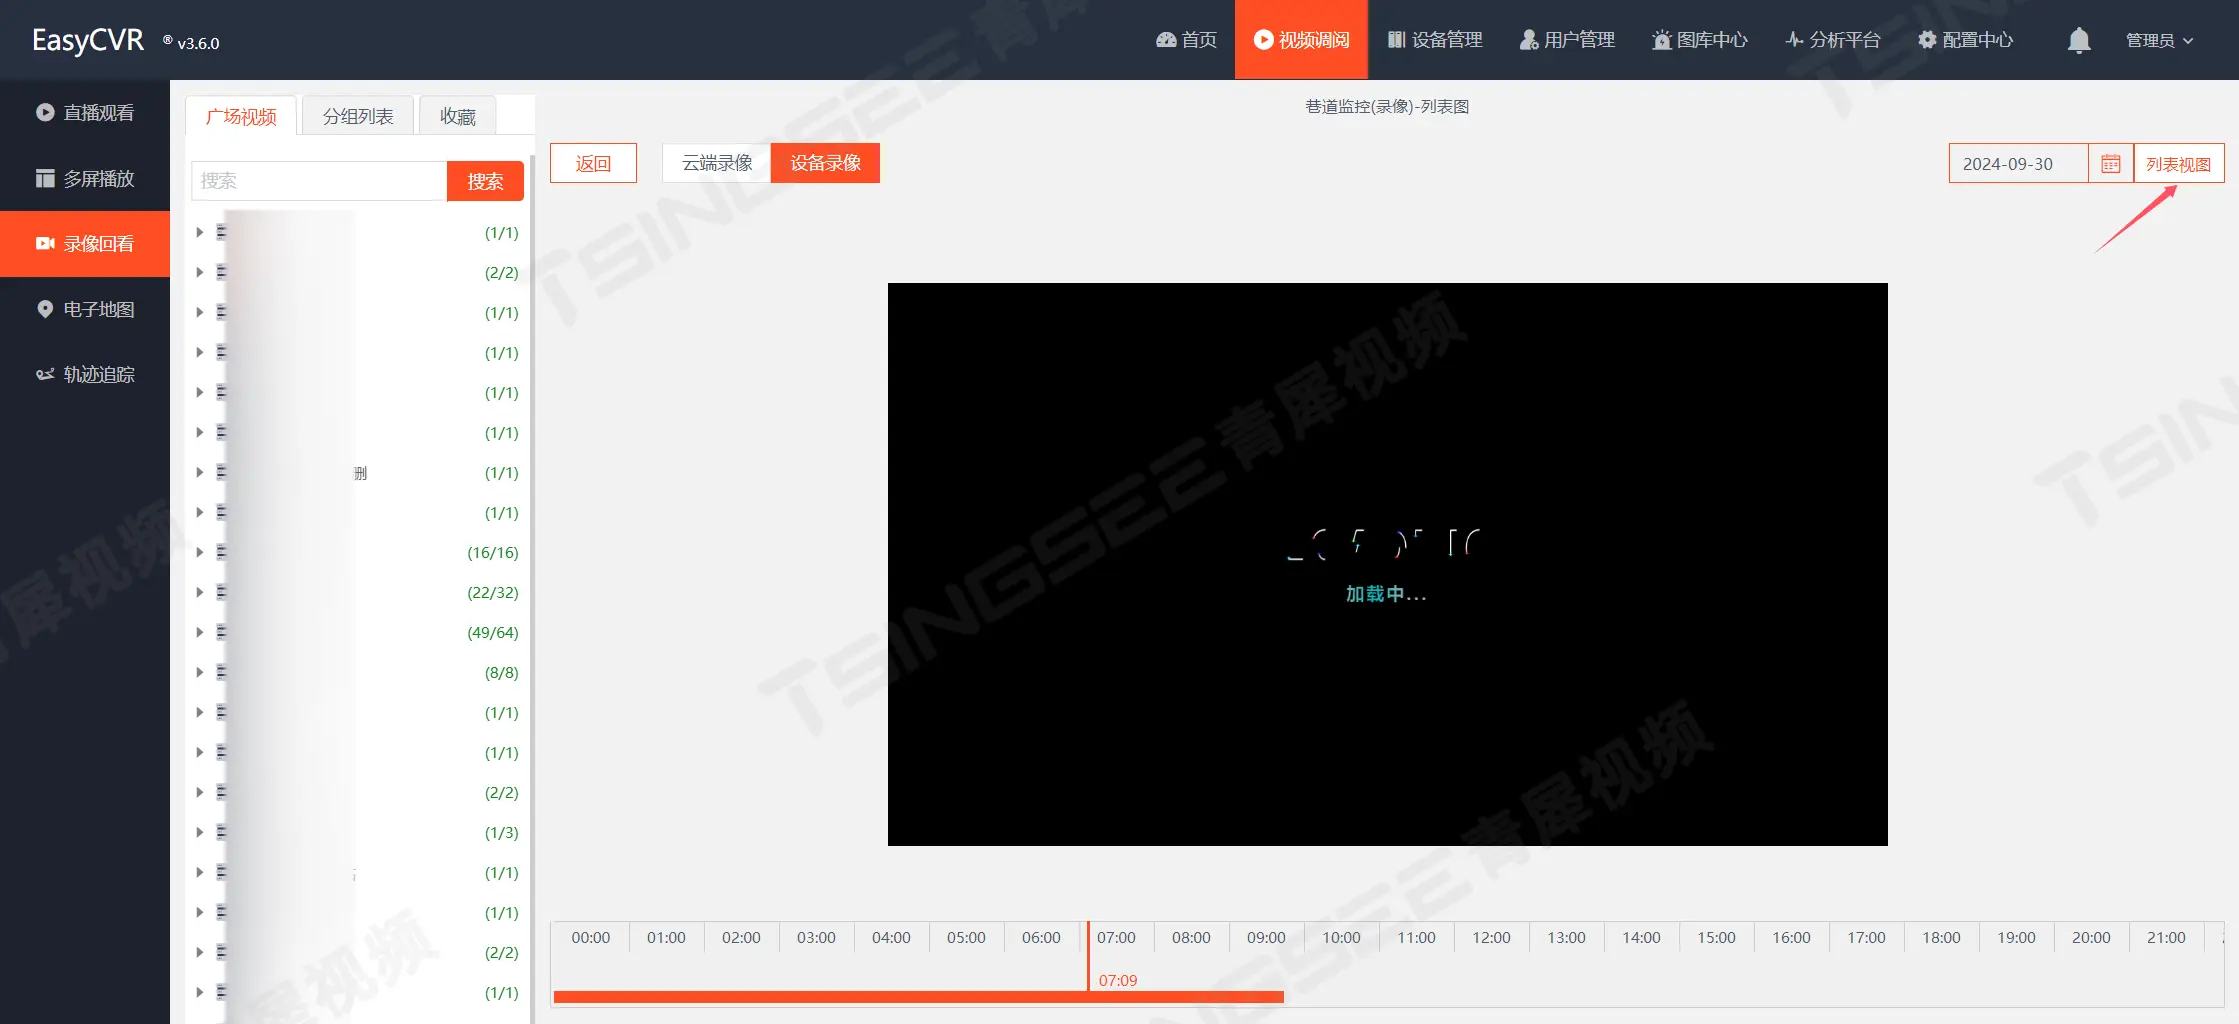Open the calendar date picker icon

coord(2110,164)
